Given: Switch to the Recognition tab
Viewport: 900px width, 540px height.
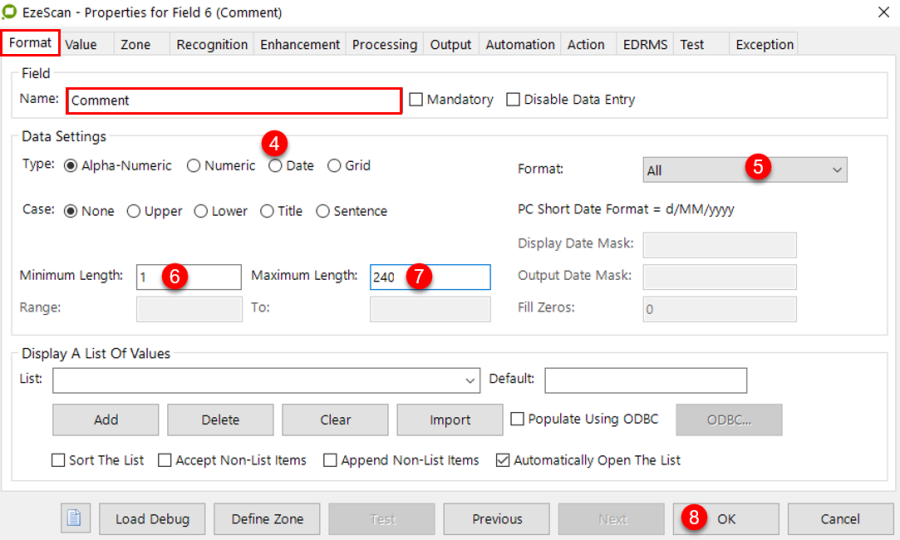Looking at the screenshot, I should (x=211, y=45).
